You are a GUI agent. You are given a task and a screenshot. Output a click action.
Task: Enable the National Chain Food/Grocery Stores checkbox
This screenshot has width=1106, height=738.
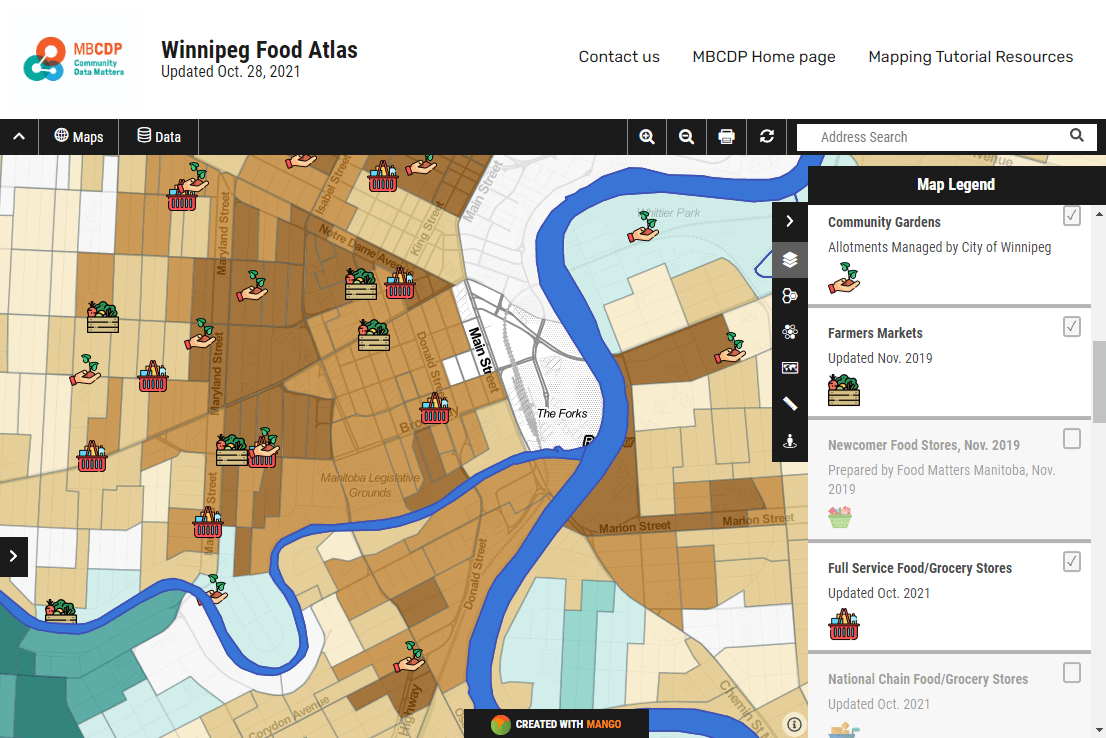coord(1071,672)
